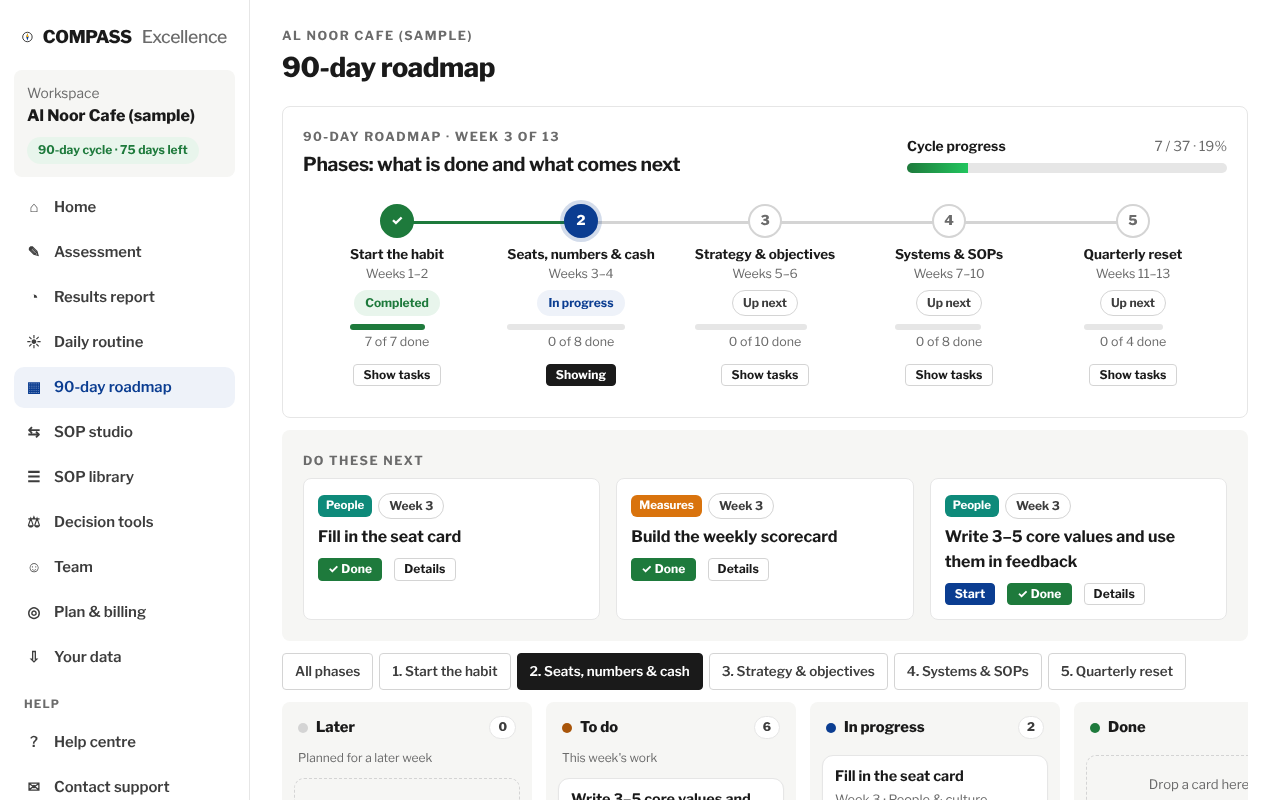
Task: Click the Assessment pencil icon
Action: [34, 252]
